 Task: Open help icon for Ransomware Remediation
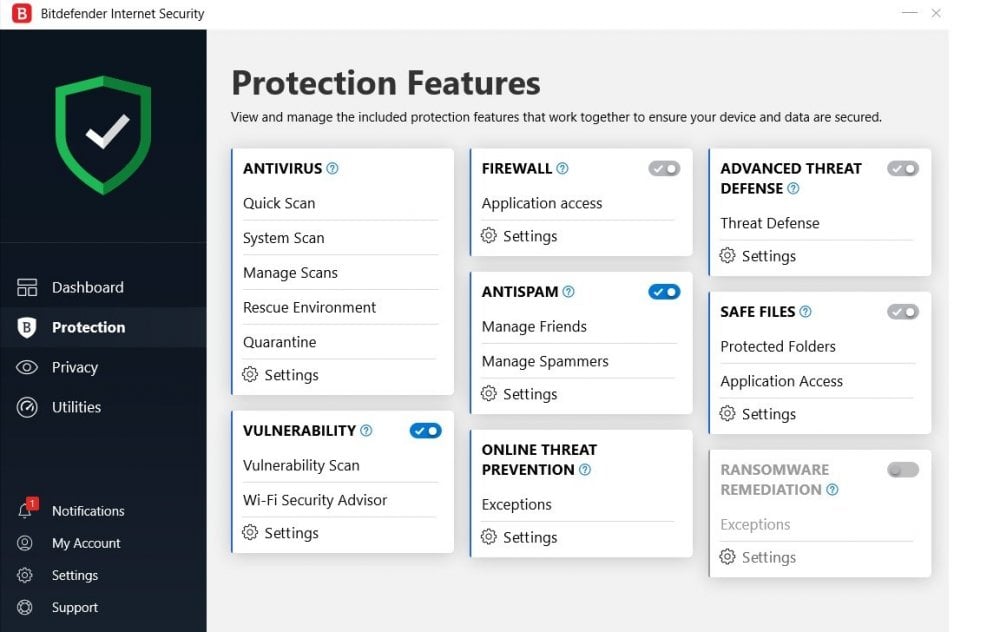[x=832, y=490]
